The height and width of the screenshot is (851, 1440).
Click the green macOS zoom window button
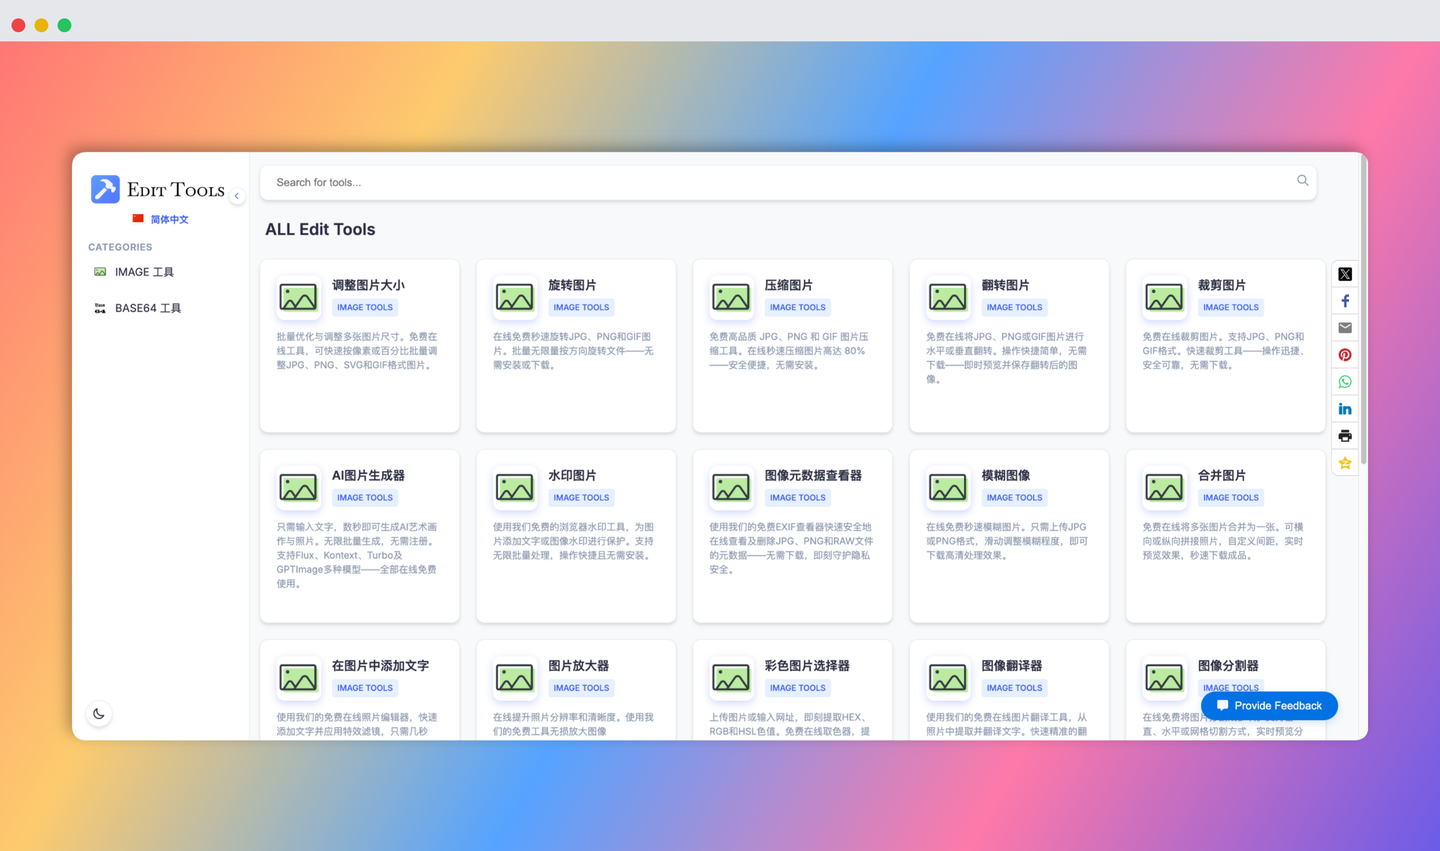(64, 25)
